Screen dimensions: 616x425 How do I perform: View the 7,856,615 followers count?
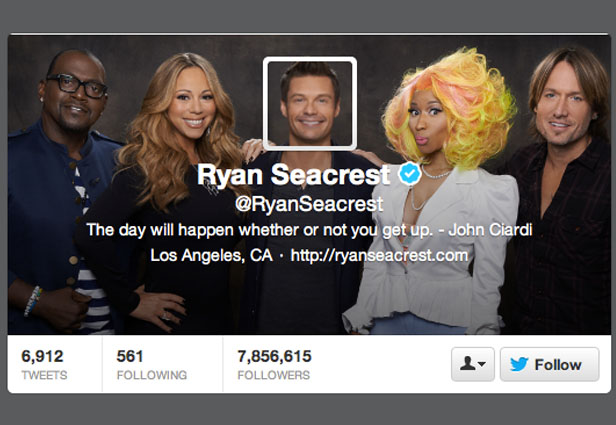(x=274, y=356)
